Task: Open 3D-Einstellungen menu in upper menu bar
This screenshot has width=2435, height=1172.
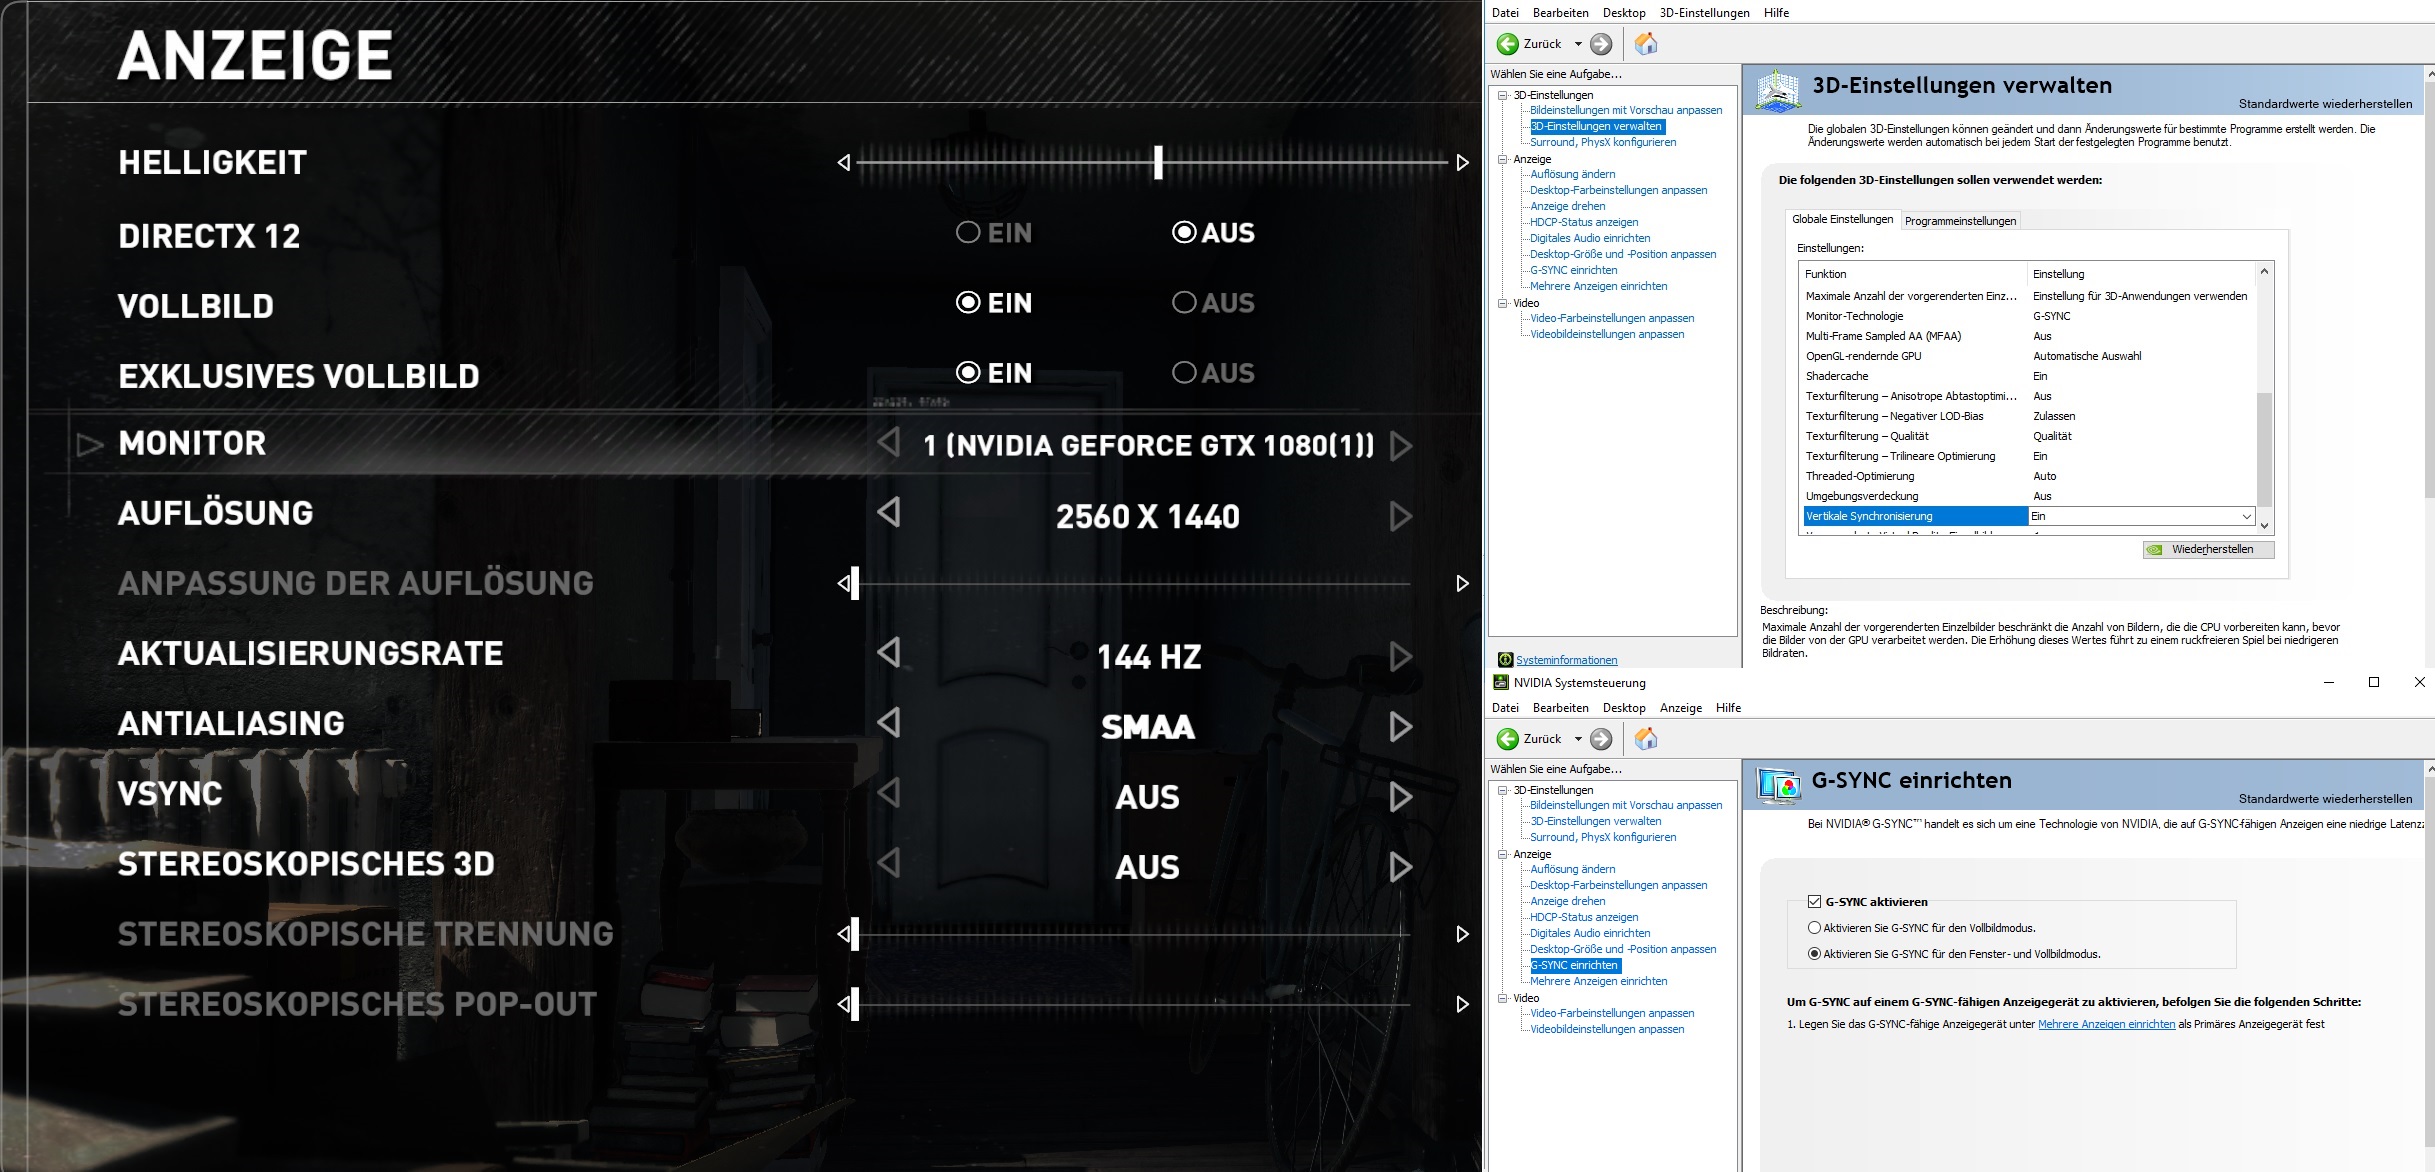Action: (1704, 13)
